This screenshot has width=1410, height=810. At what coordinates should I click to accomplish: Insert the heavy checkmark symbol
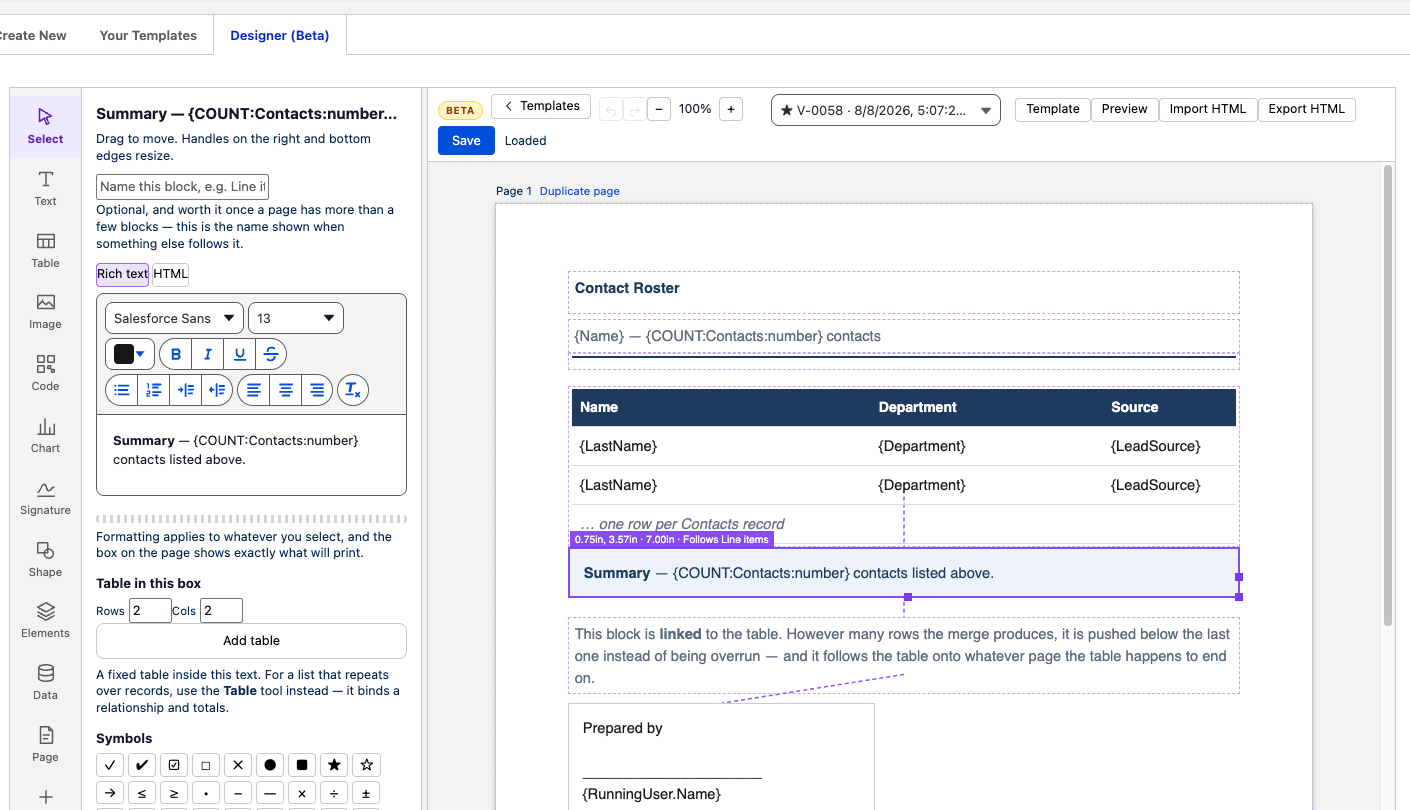pyautogui.click(x=142, y=765)
